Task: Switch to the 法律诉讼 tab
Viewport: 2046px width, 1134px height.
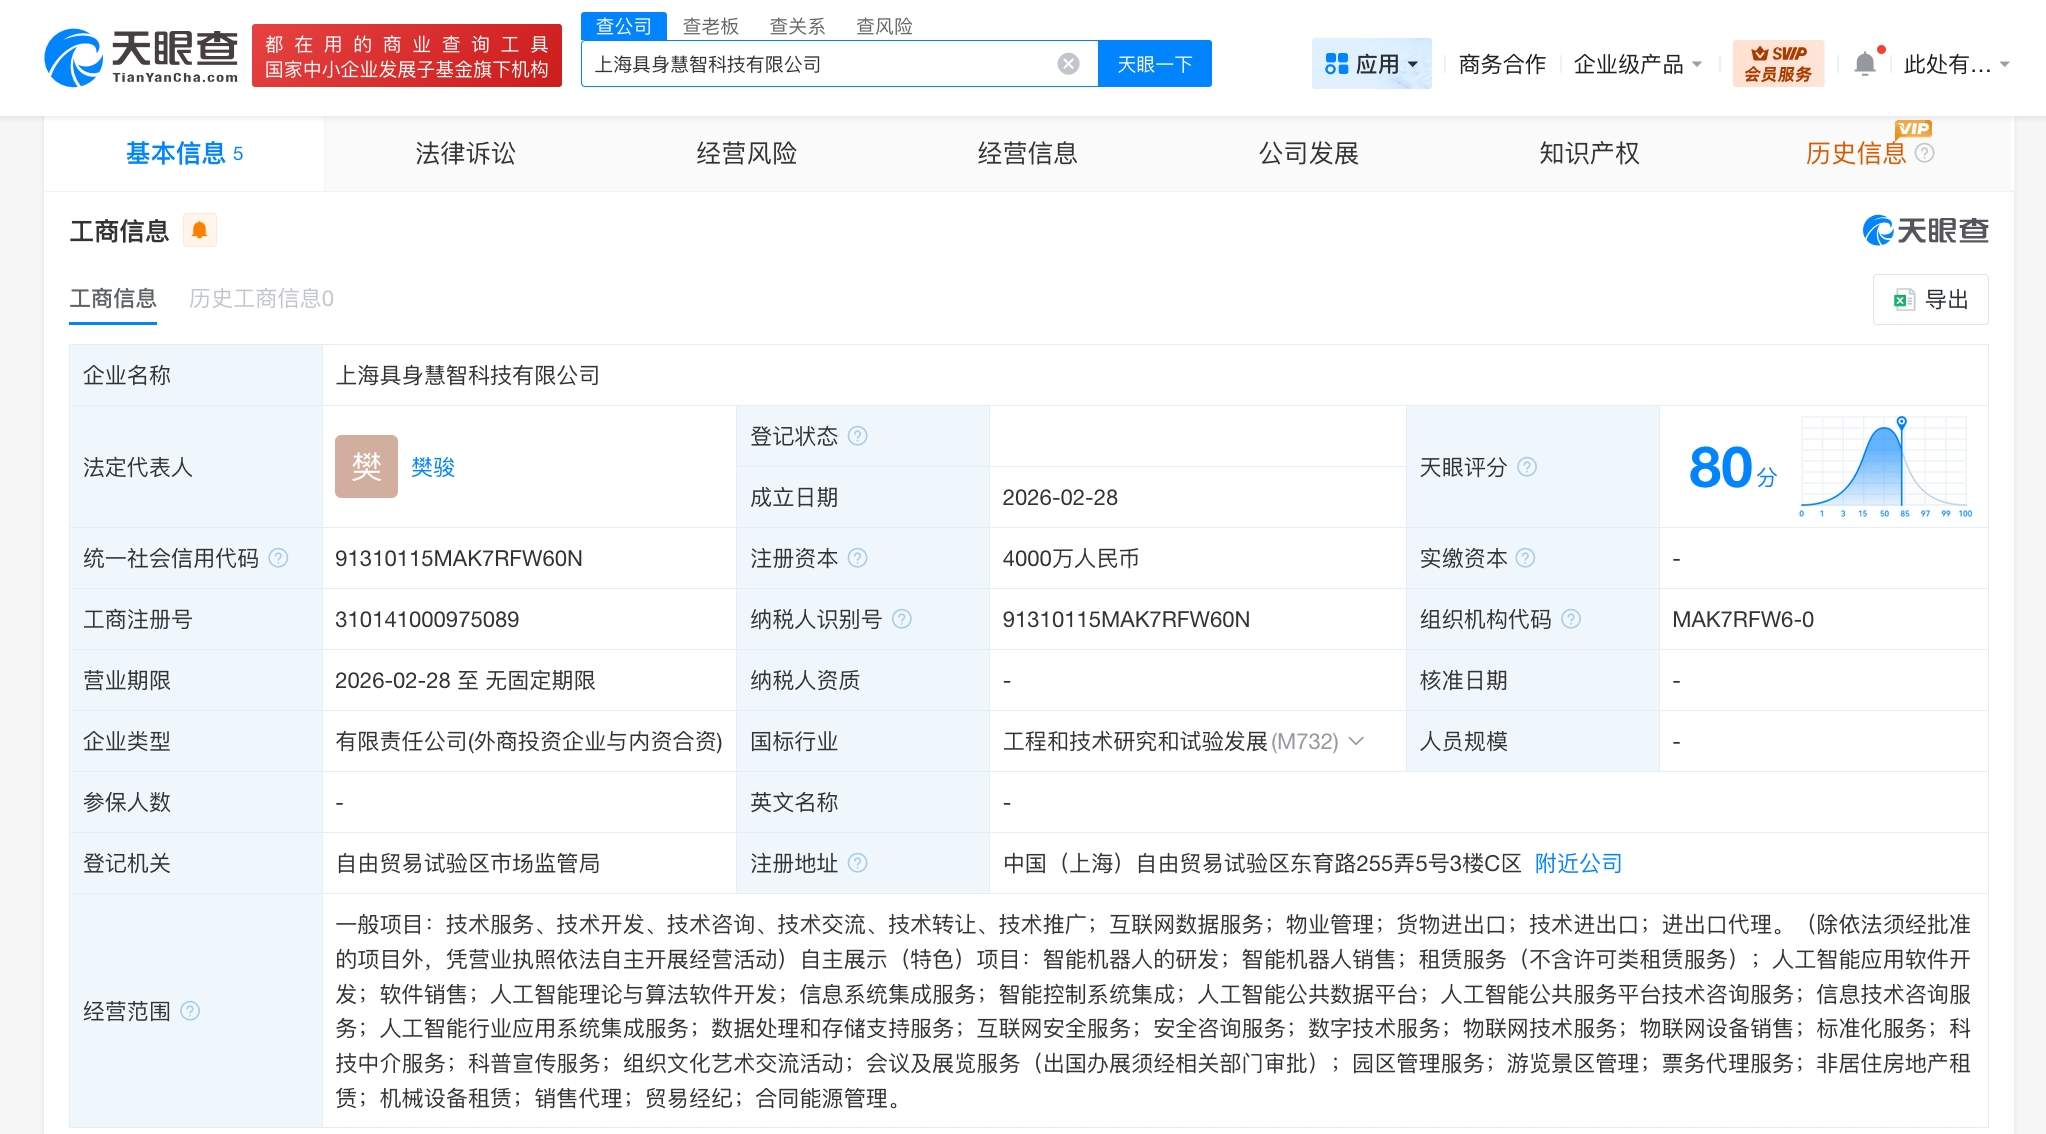Action: tap(463, 153)
